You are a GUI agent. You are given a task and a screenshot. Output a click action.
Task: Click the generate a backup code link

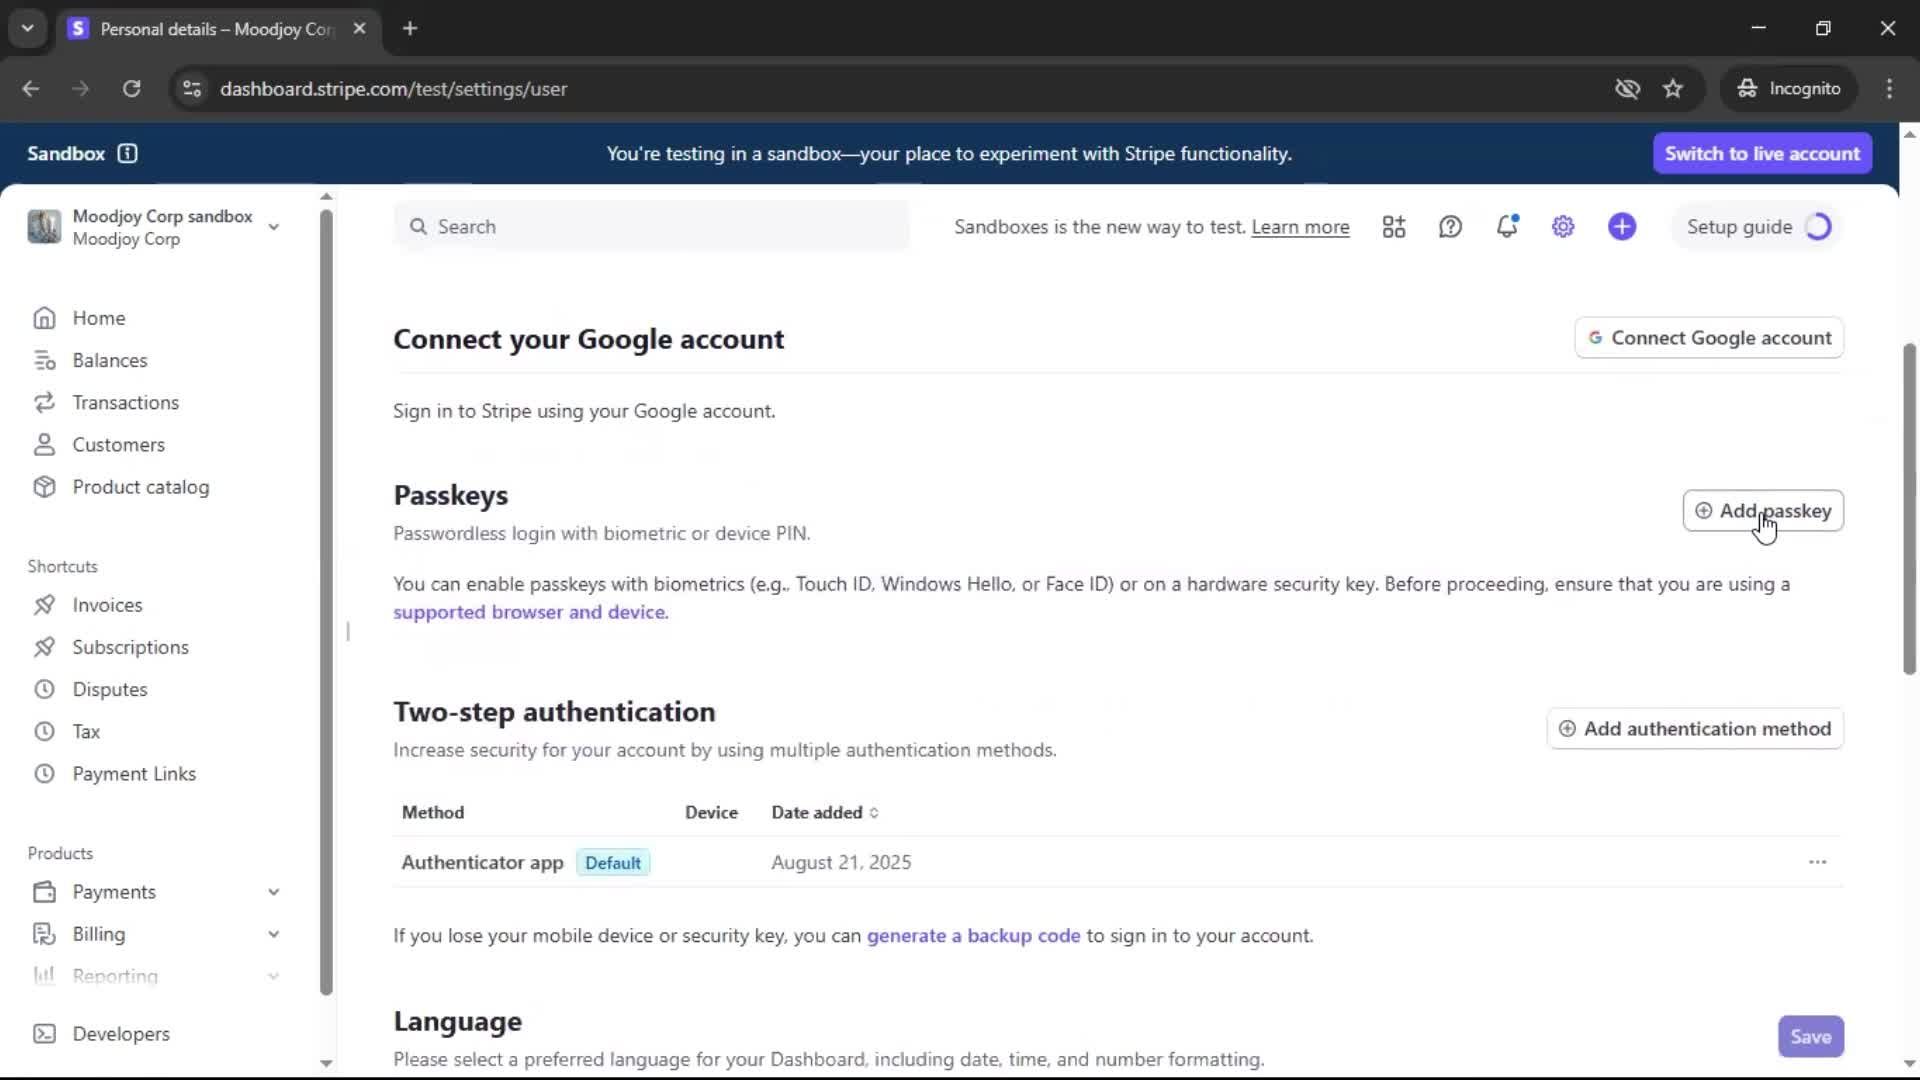(973, 936)
